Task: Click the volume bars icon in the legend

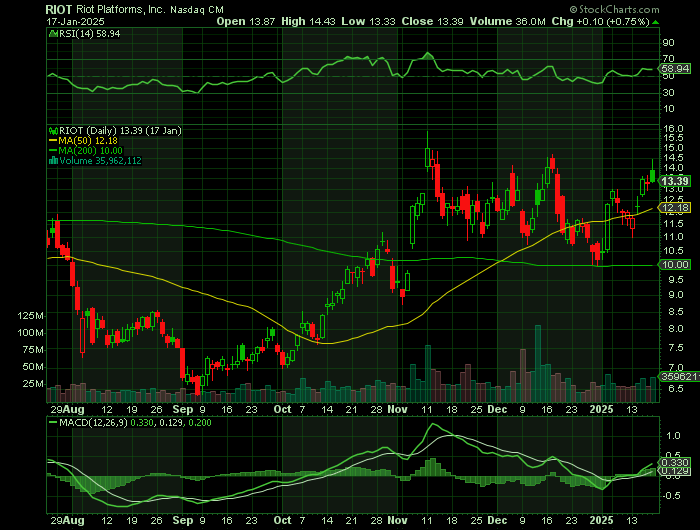Action: 53,161
